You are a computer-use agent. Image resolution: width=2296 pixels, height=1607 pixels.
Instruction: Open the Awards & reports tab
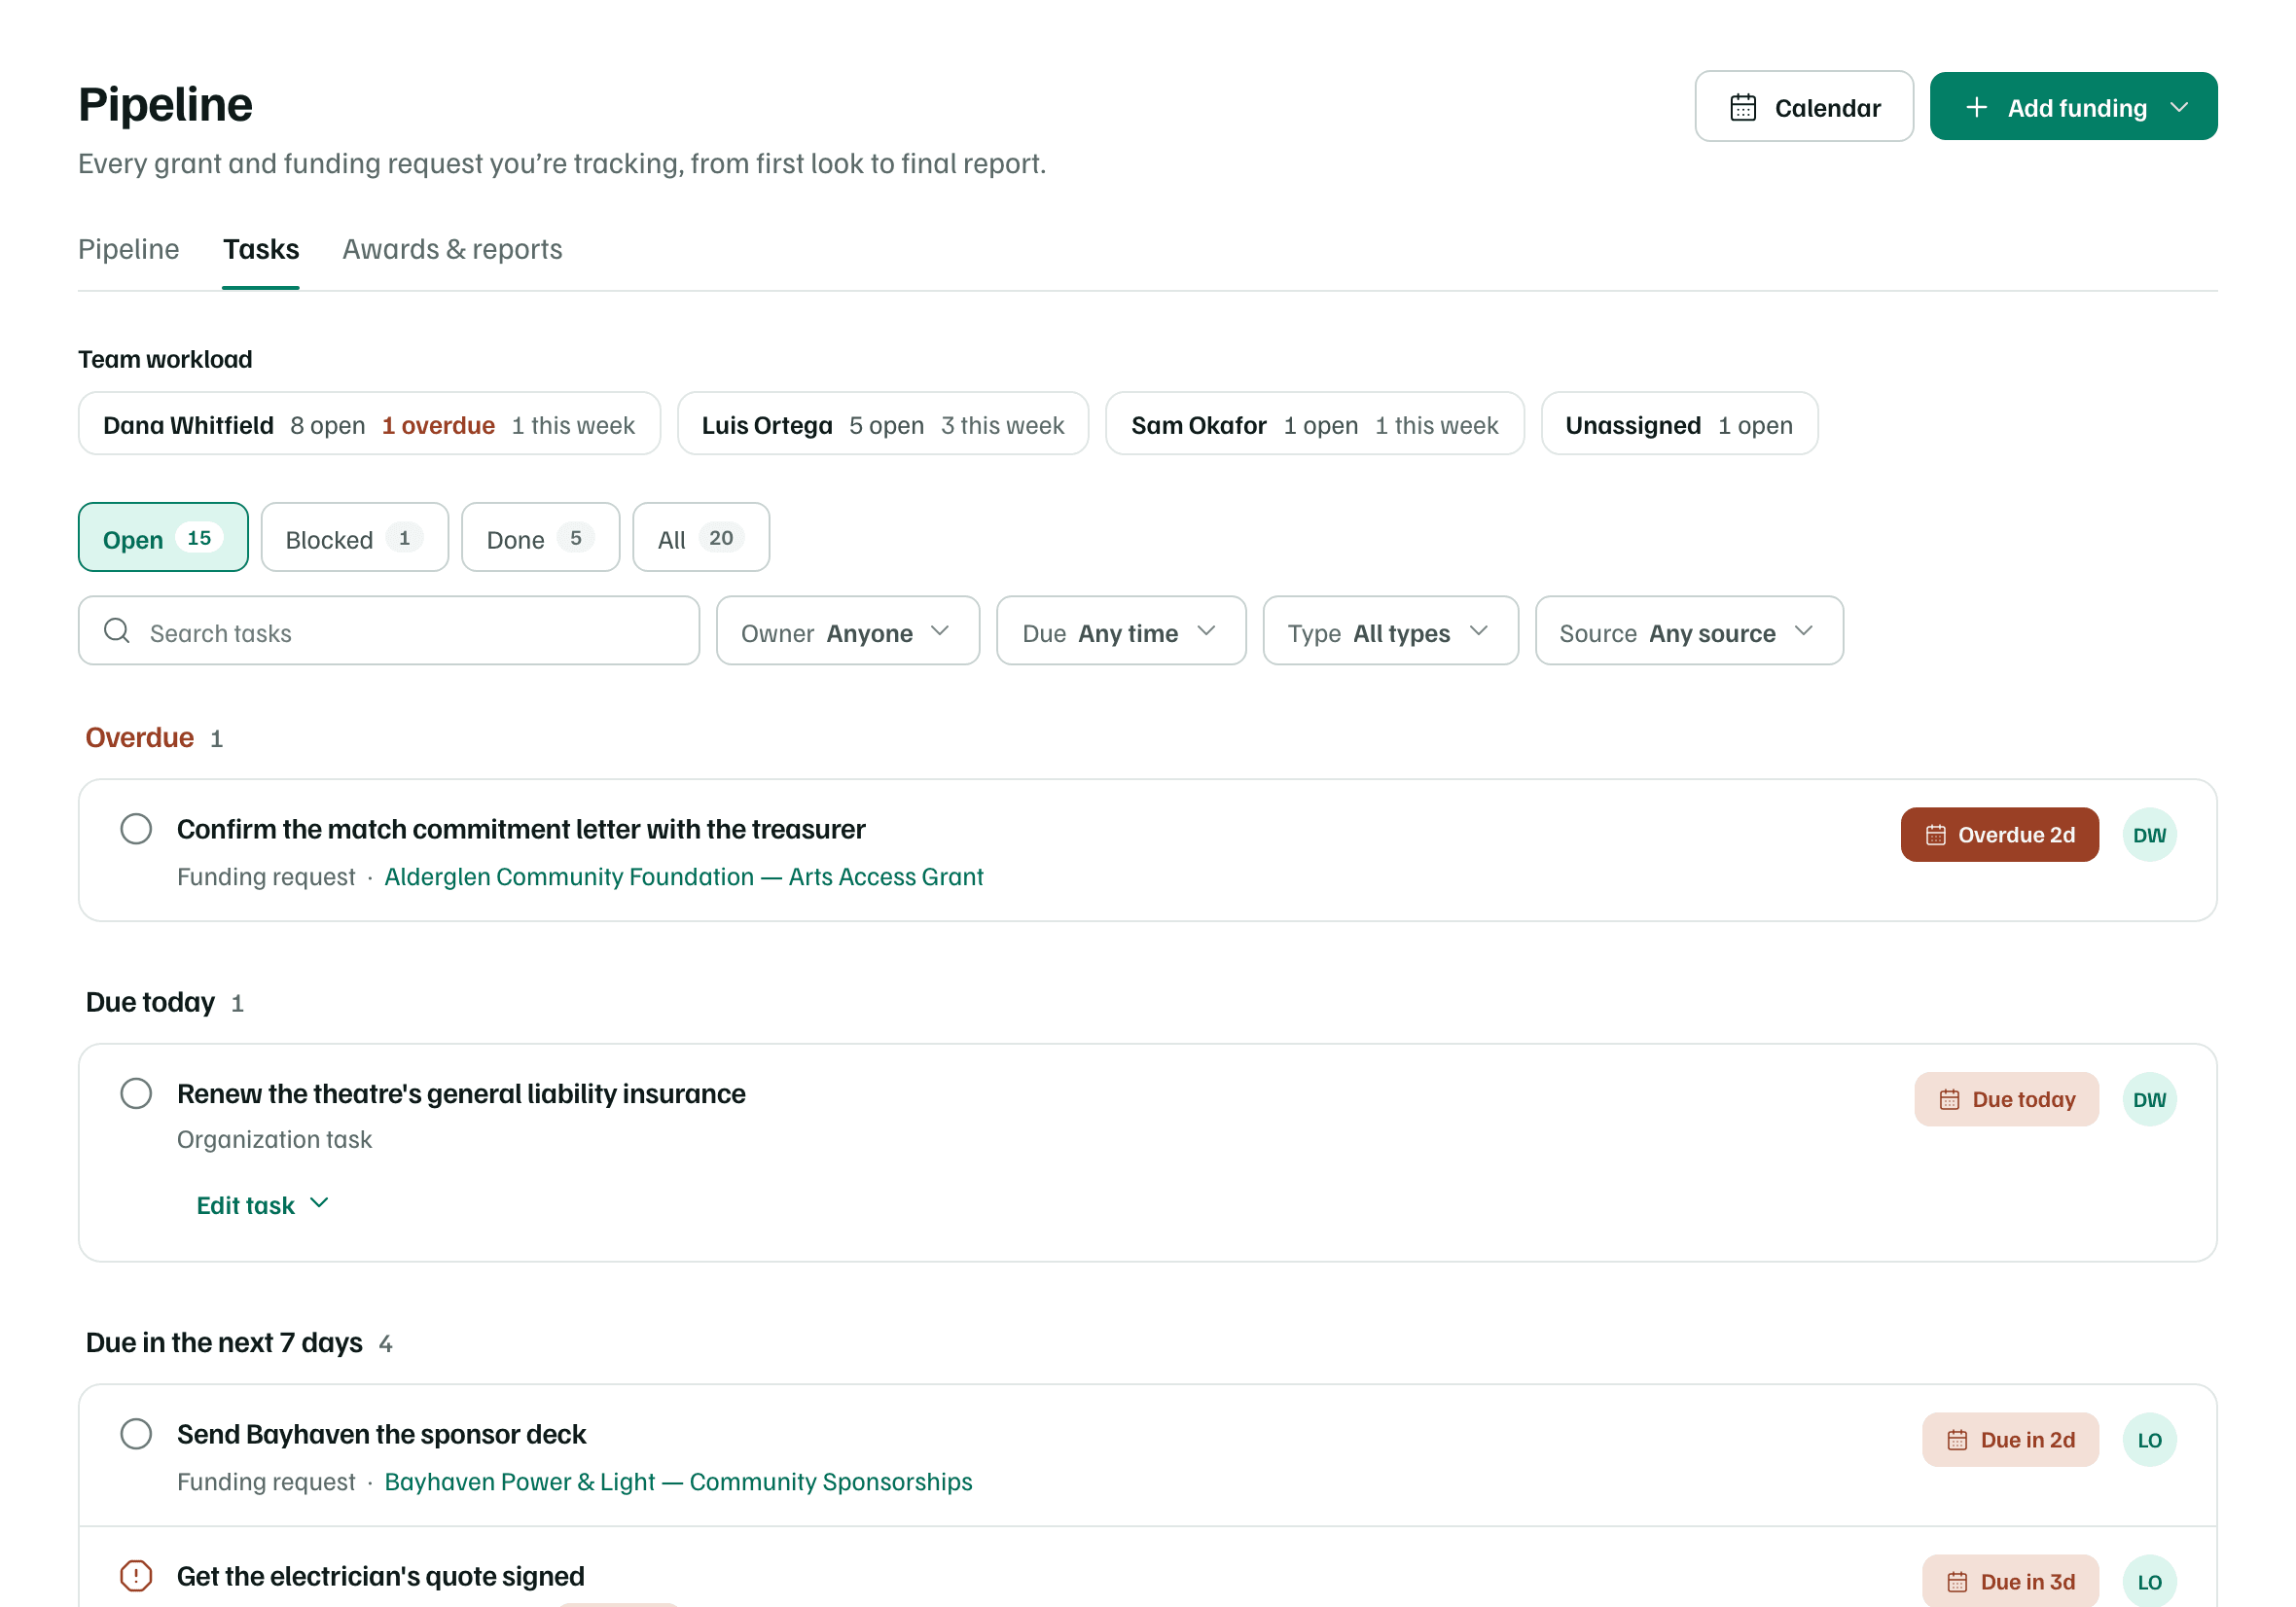click(452, 249)
